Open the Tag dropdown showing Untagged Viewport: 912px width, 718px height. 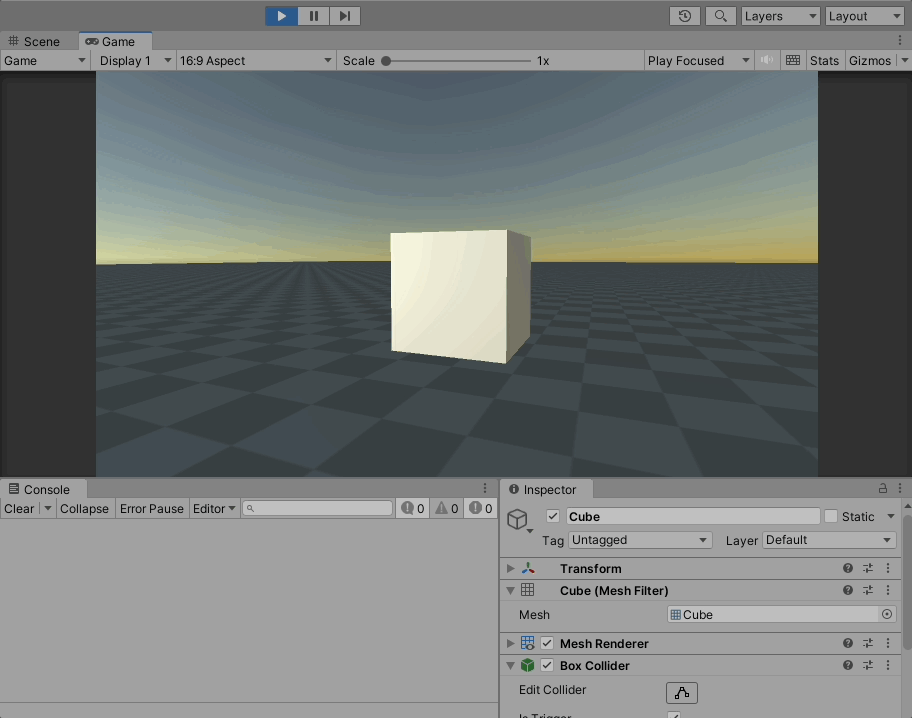[640, 540]
